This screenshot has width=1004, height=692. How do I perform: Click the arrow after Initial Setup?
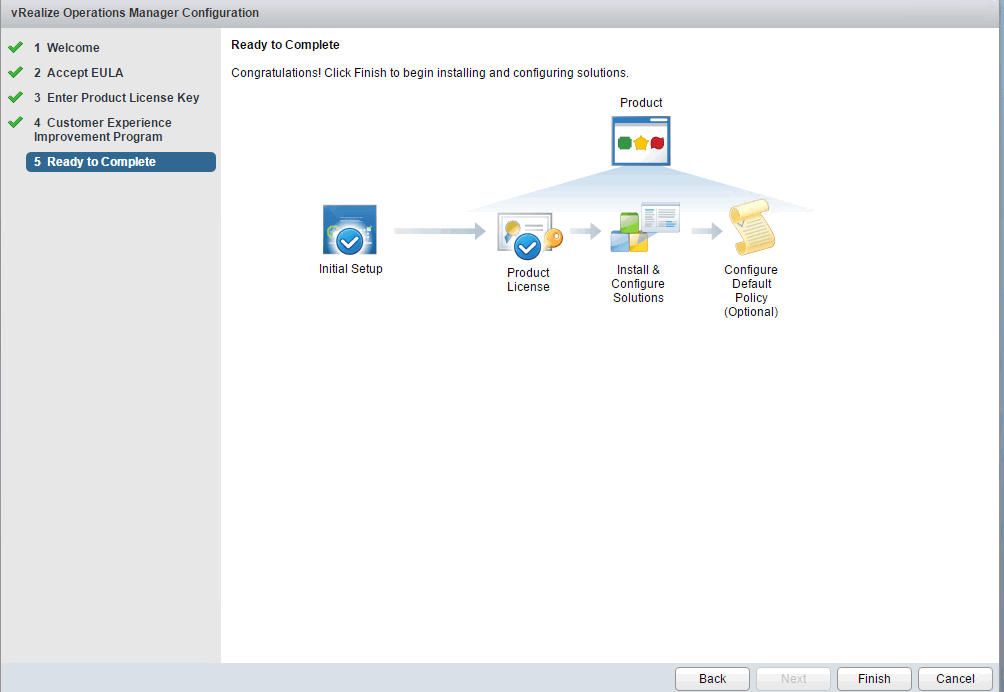440,230
